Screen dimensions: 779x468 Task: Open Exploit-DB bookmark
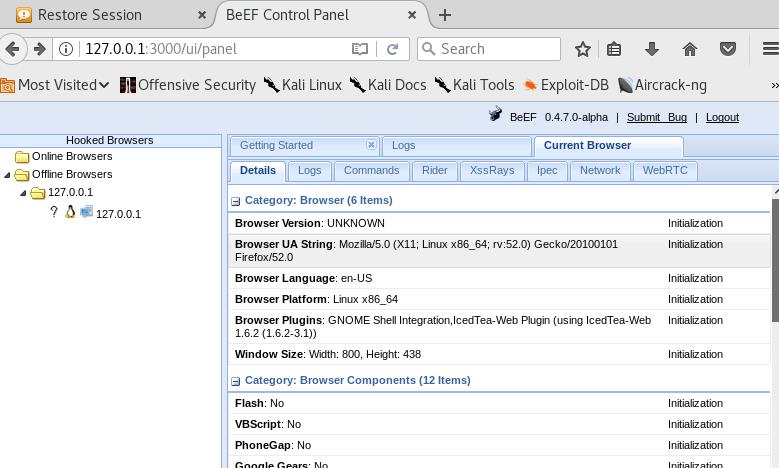(x=566, y=85)
